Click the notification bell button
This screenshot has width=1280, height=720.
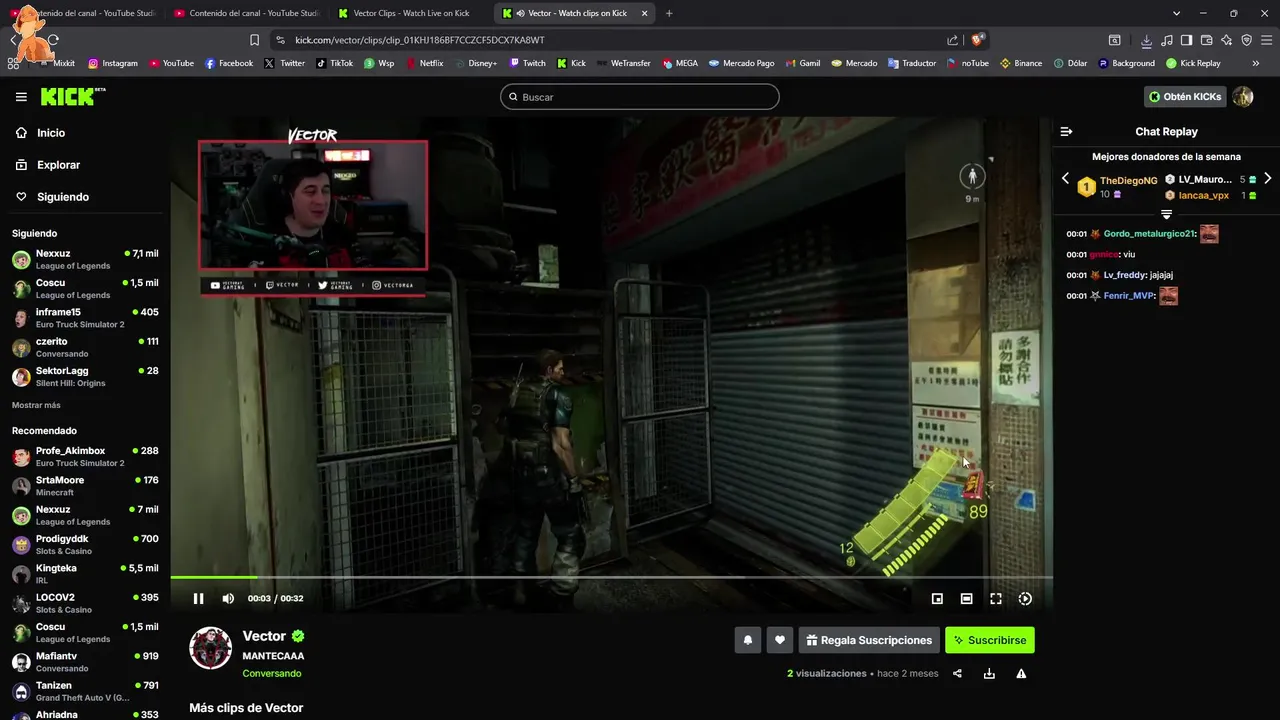pos(747,640)
